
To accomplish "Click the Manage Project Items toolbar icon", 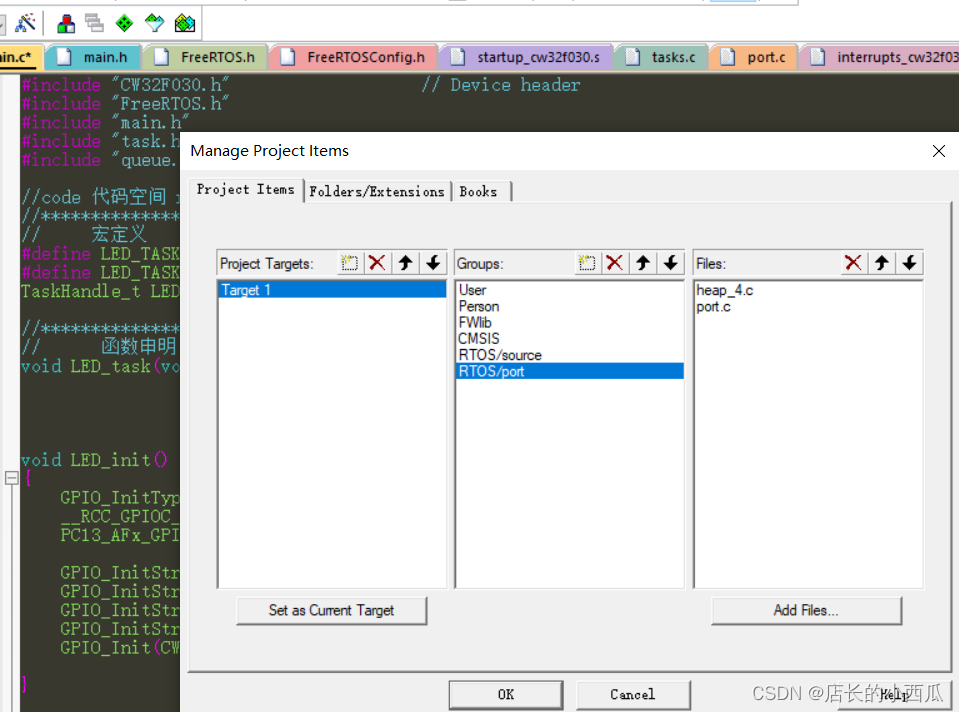I will 66,22.
